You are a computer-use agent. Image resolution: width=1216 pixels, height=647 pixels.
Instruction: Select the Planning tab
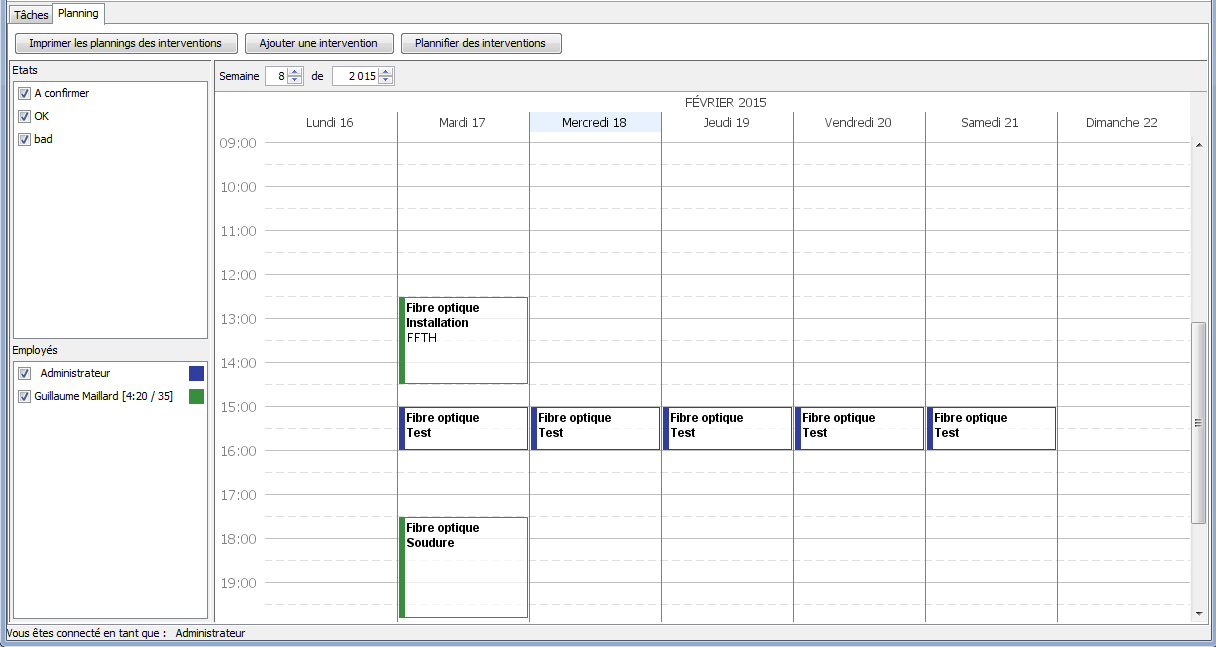78,14
